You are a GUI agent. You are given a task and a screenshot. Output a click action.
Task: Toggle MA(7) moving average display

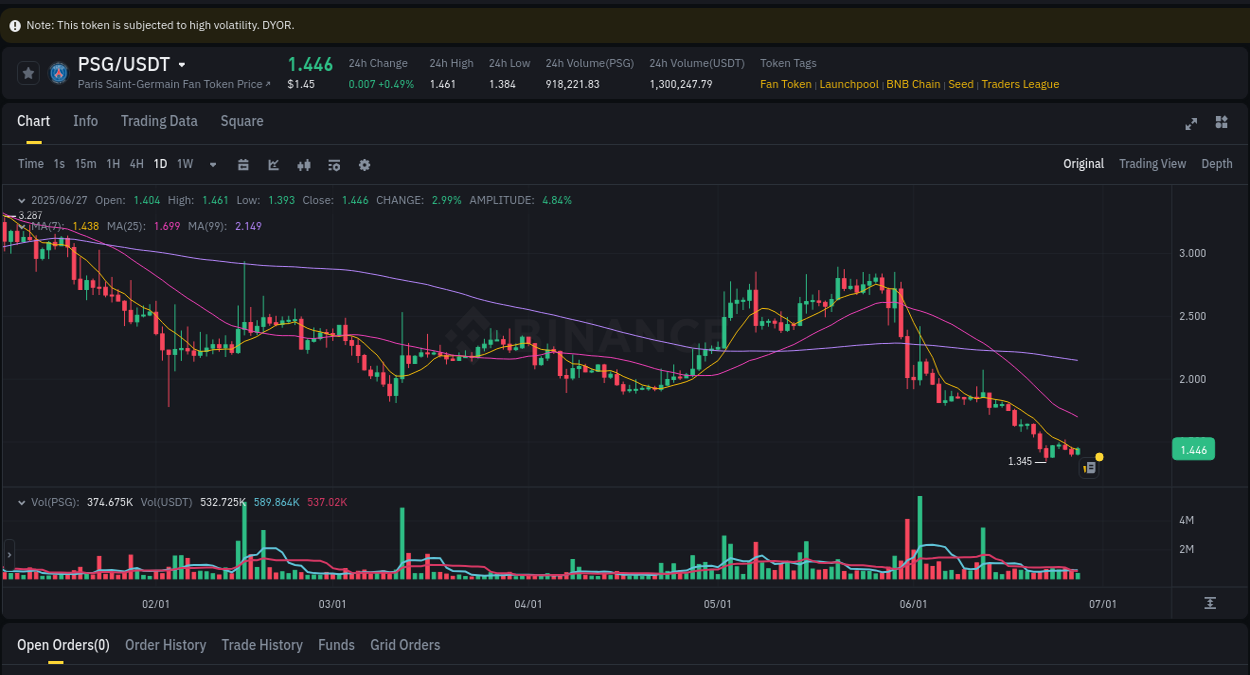pos(62,226)
